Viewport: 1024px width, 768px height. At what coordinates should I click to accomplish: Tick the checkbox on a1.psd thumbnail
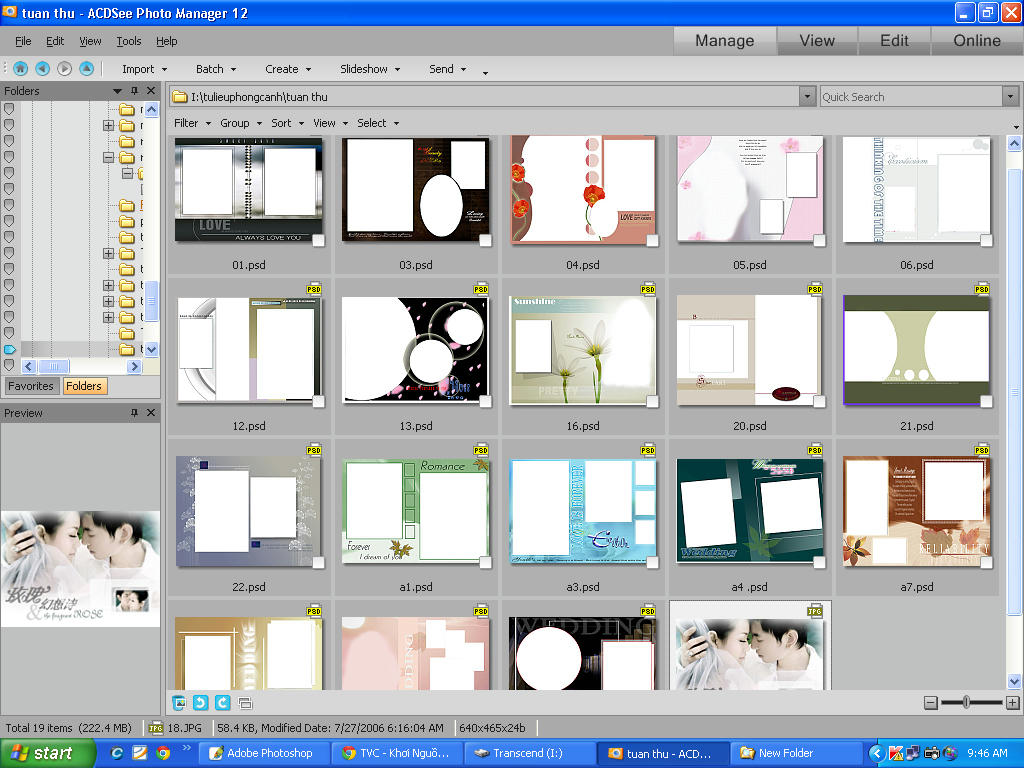(485, 562)
